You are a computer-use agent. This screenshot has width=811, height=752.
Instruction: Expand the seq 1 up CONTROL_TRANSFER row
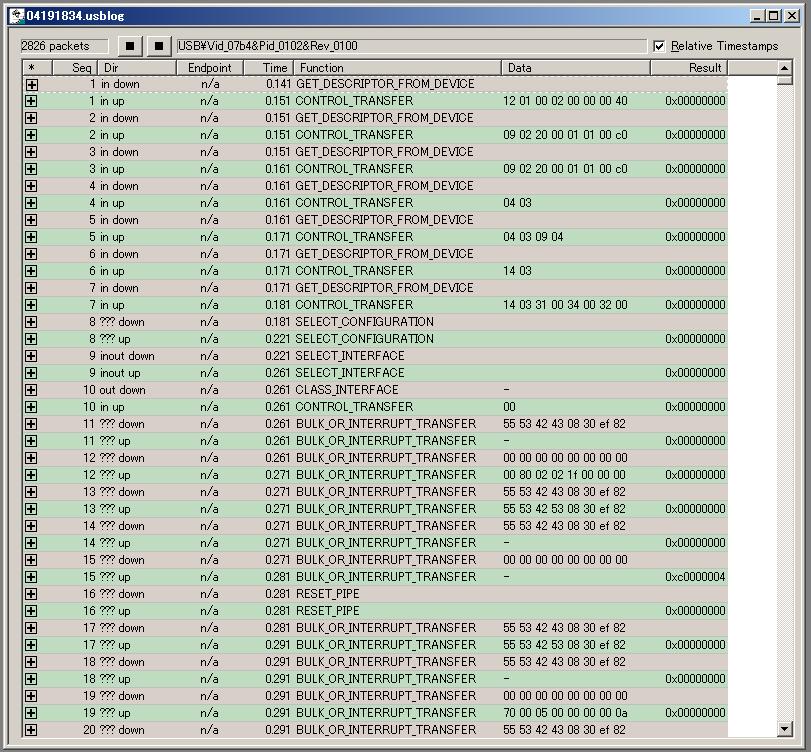click(31, 101)
